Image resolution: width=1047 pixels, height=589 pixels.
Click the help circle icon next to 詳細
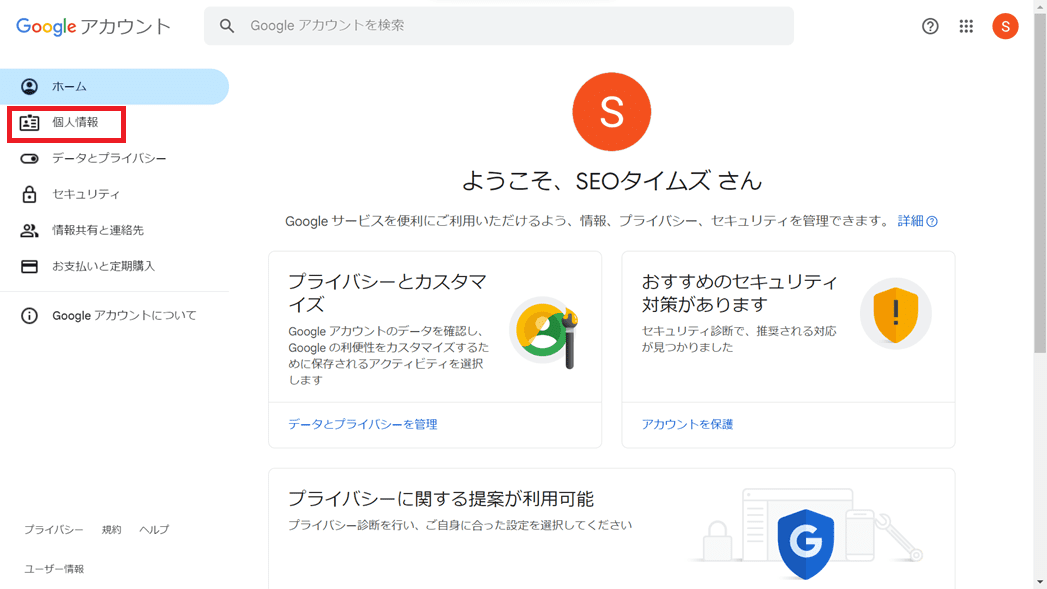point(932,222)
